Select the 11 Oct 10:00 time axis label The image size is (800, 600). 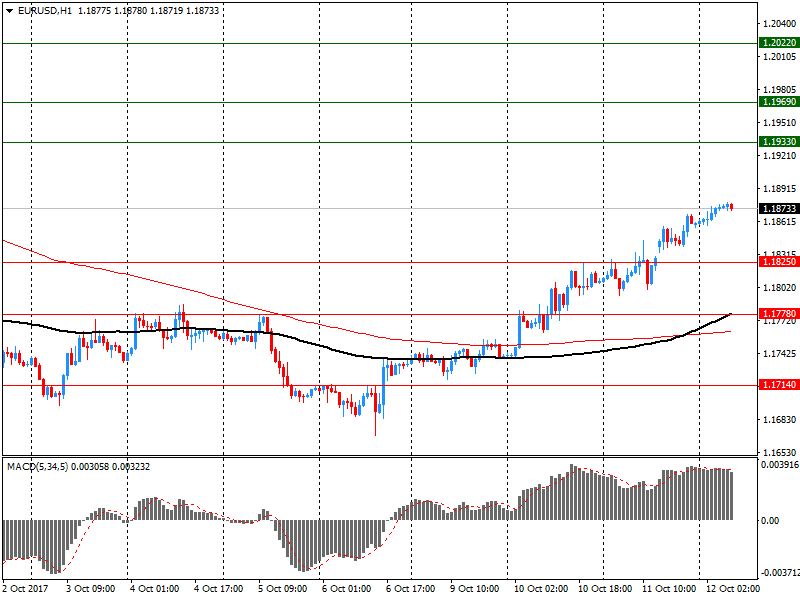pyautogui.click(x=669, y=589)
